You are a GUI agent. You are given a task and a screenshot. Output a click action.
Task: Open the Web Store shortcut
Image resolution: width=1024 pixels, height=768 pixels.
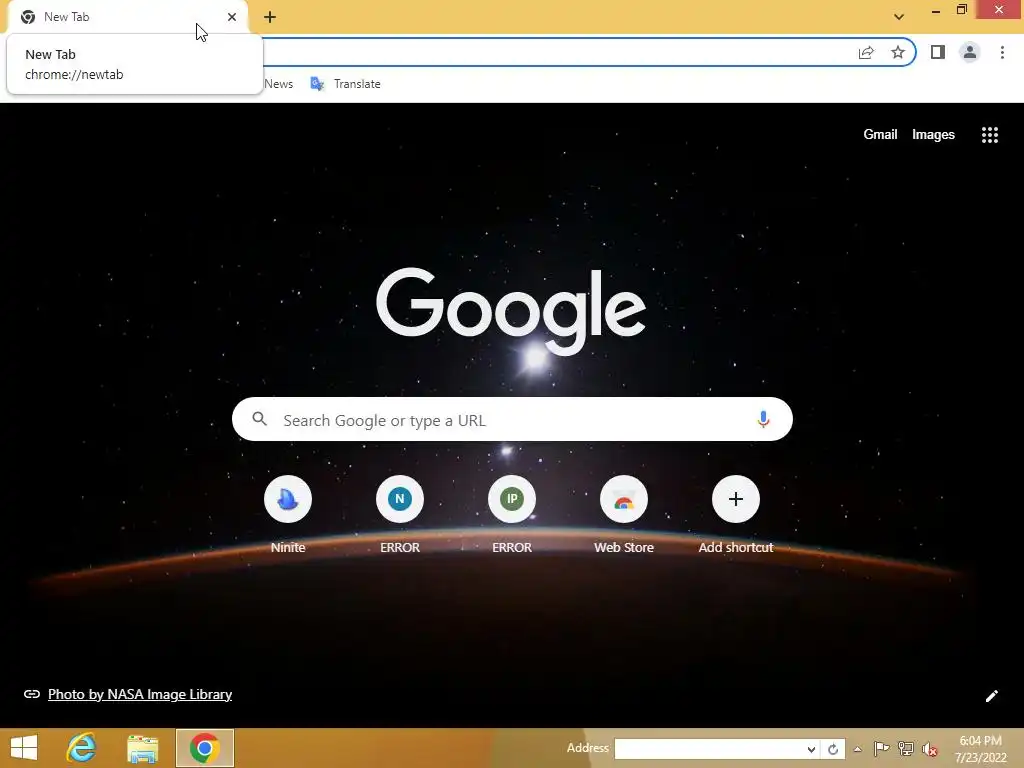click(624, 515)
